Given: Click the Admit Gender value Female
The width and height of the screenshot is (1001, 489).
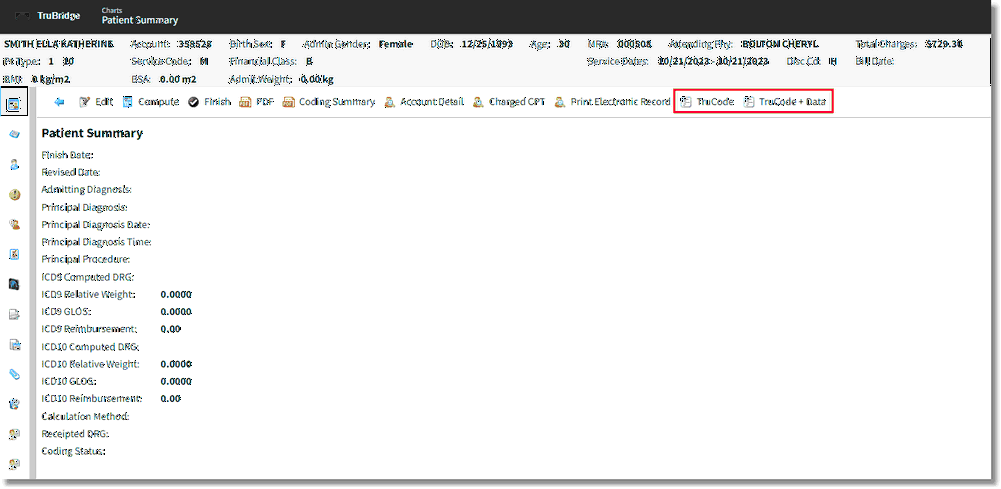Looking at the screenshot, I should (x=396, y=45).
